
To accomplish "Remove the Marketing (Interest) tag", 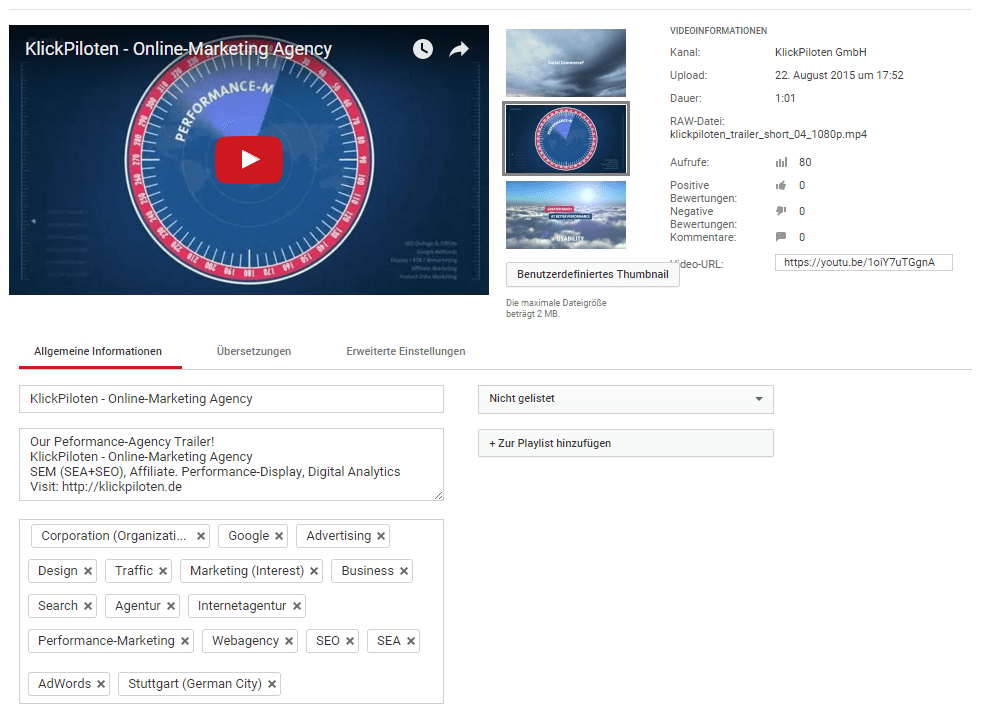I will [x=313, y=571].
